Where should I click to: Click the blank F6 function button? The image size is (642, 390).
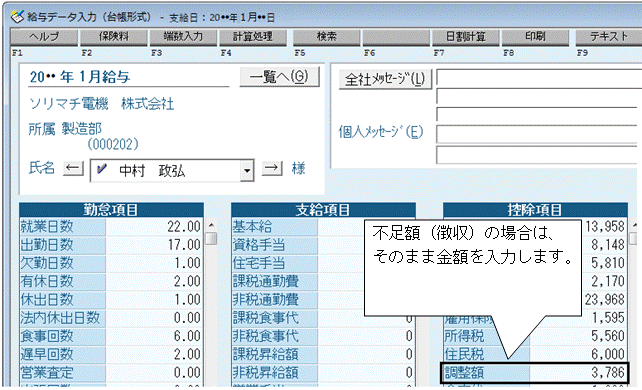(x=396, y=37)
